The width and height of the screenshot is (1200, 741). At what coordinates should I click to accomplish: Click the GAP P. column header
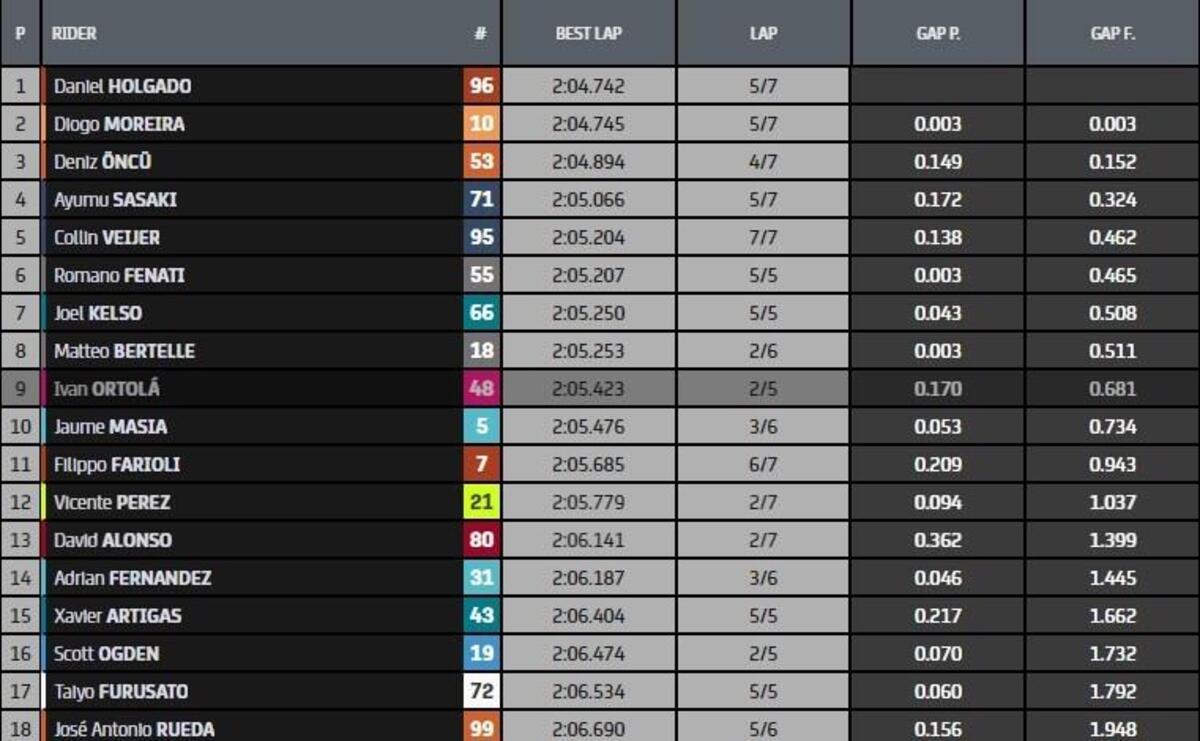coord(938,33)
